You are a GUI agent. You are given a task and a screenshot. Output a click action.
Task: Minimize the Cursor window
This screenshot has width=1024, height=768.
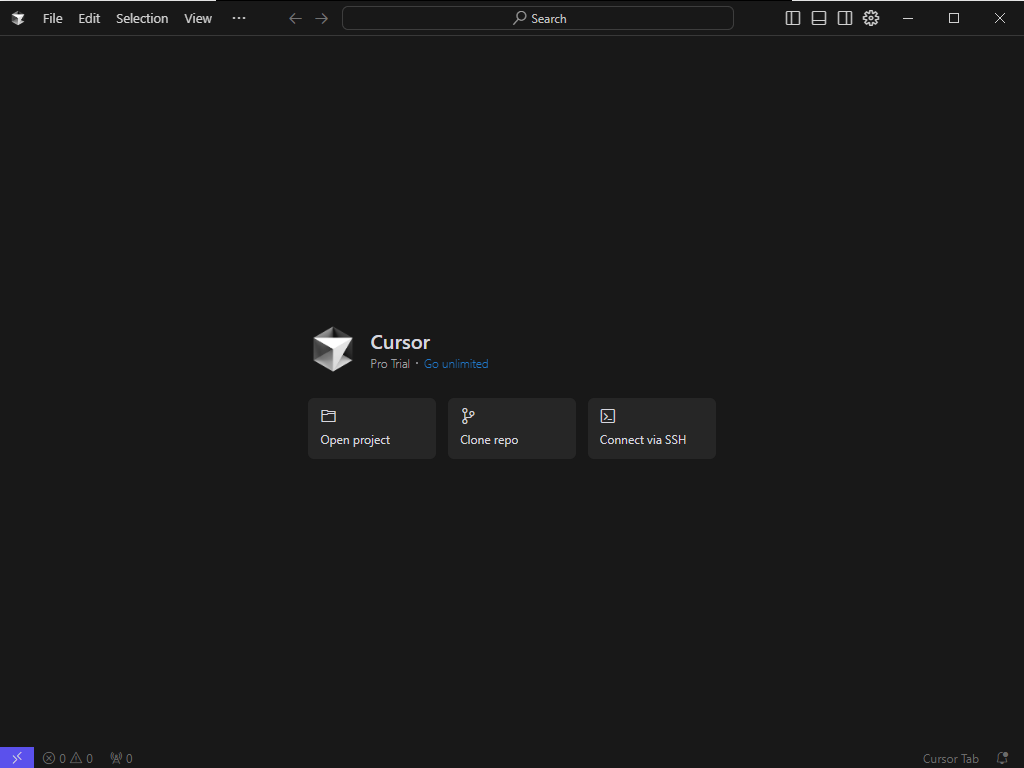[908, 18]
